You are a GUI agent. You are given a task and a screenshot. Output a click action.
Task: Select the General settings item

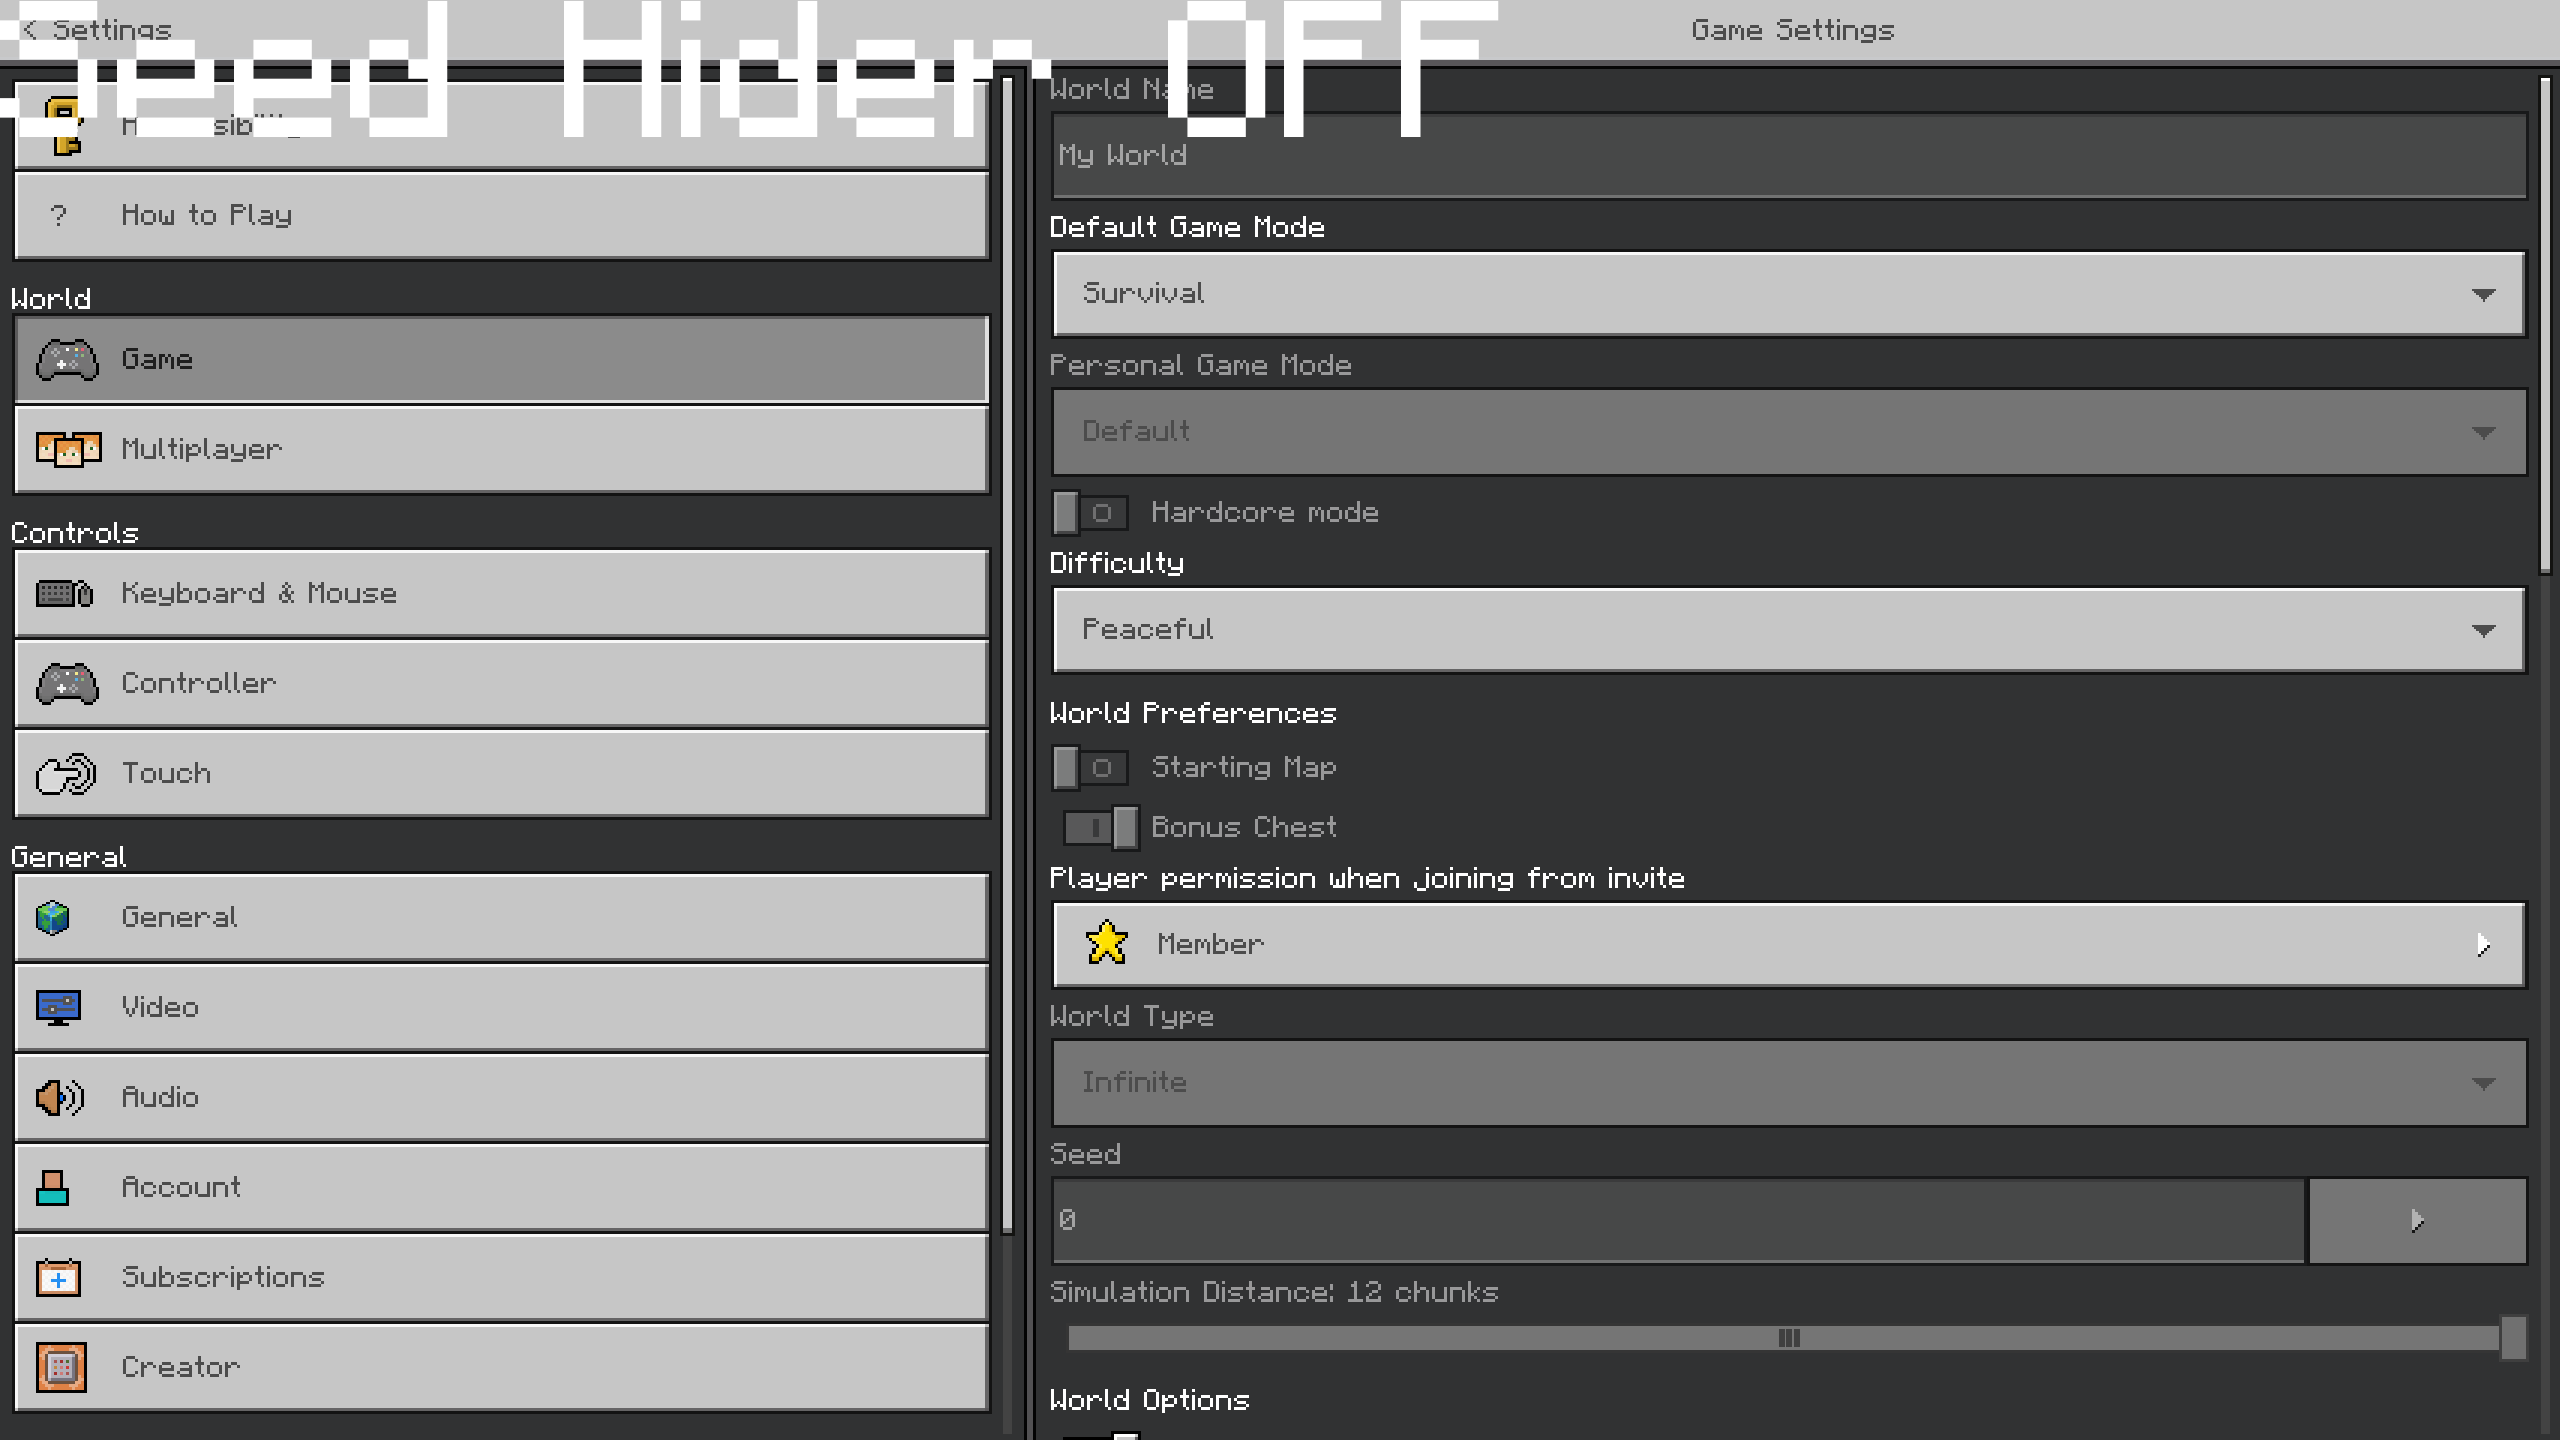click(500, 917)
